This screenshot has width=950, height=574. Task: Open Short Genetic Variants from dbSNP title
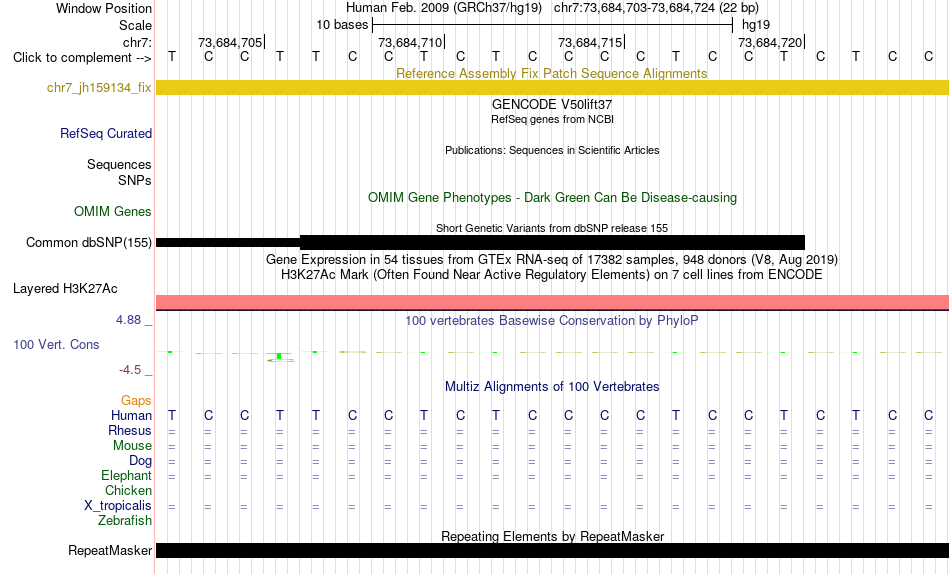(x=552, y=229)
